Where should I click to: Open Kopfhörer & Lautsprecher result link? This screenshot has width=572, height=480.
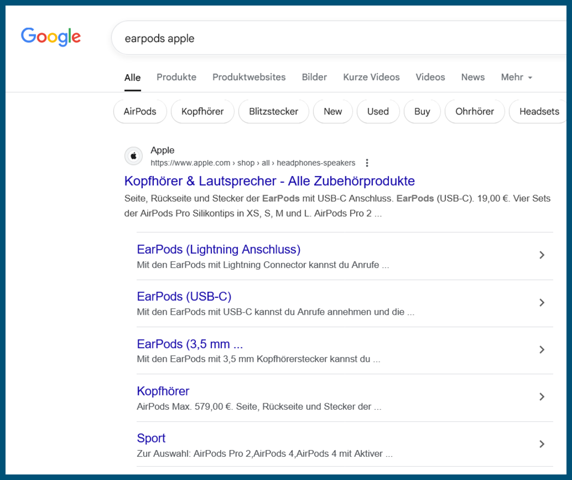(x=270, y=181)
